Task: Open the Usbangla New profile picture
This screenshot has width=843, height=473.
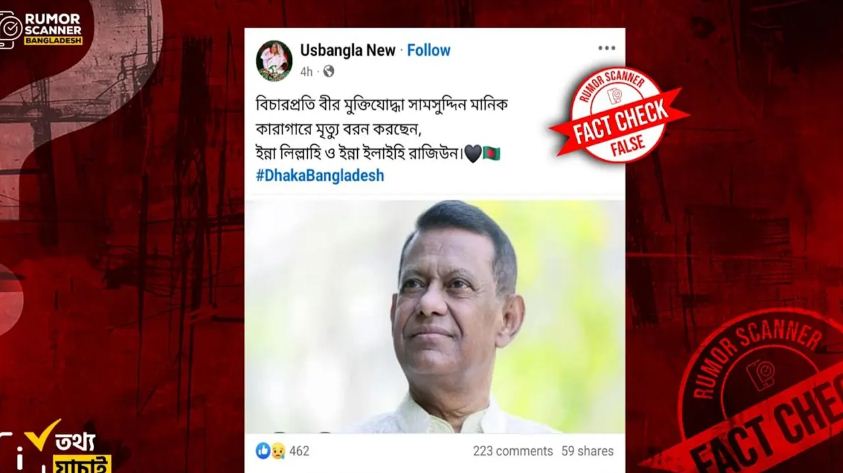Action: 274,61
